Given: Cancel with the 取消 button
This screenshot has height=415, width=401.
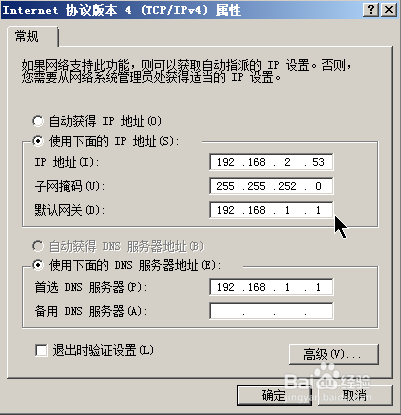Looking at the screenshot, I should (355, 396).
